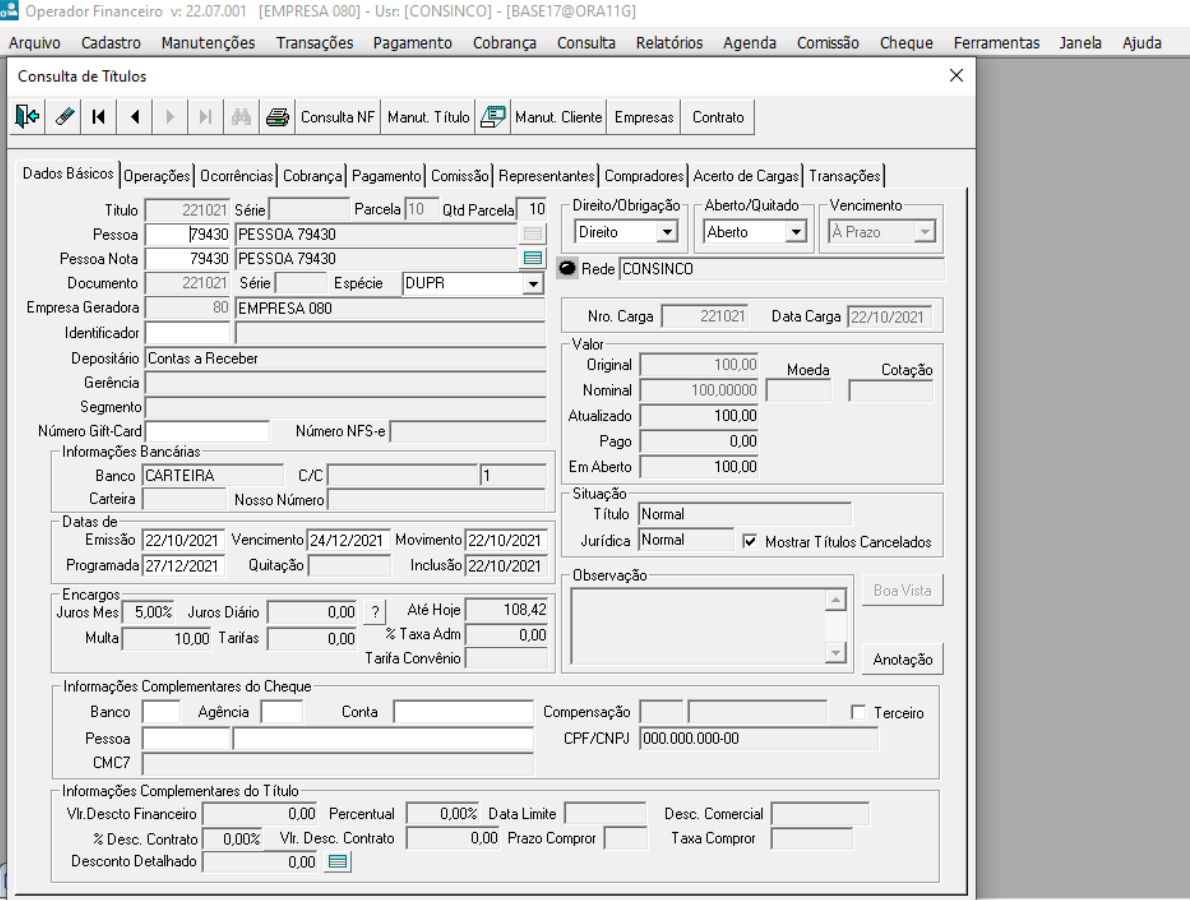
Task: Click the black circle icon beside Rede
Action: pyautogui.click(x=568, y=269)
